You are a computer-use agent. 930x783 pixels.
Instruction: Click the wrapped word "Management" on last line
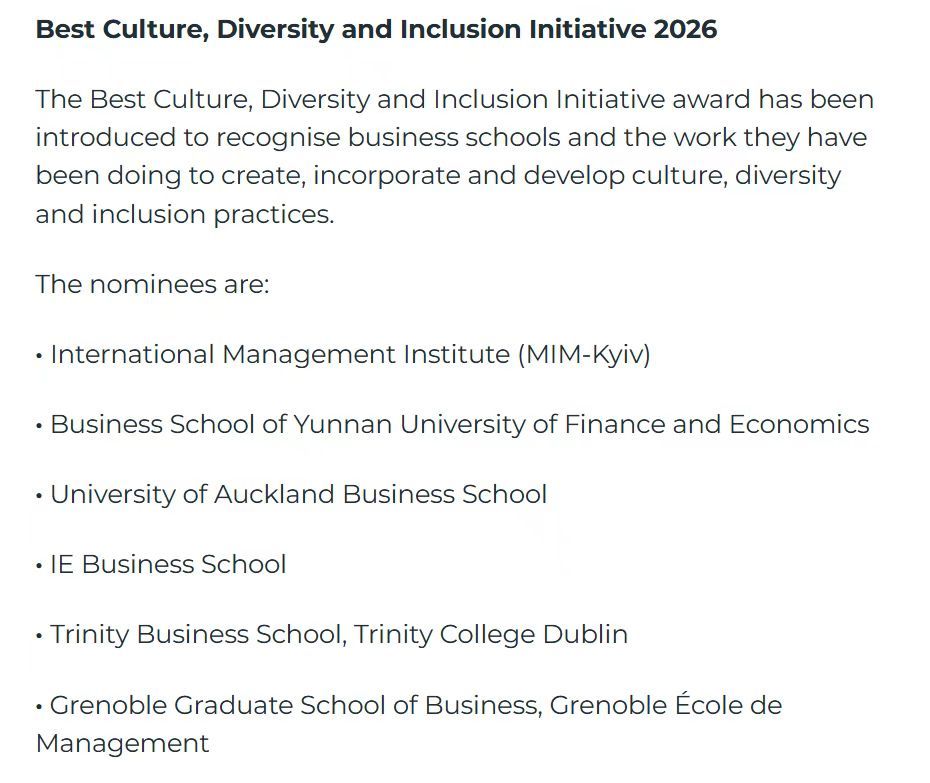[122, 744]
